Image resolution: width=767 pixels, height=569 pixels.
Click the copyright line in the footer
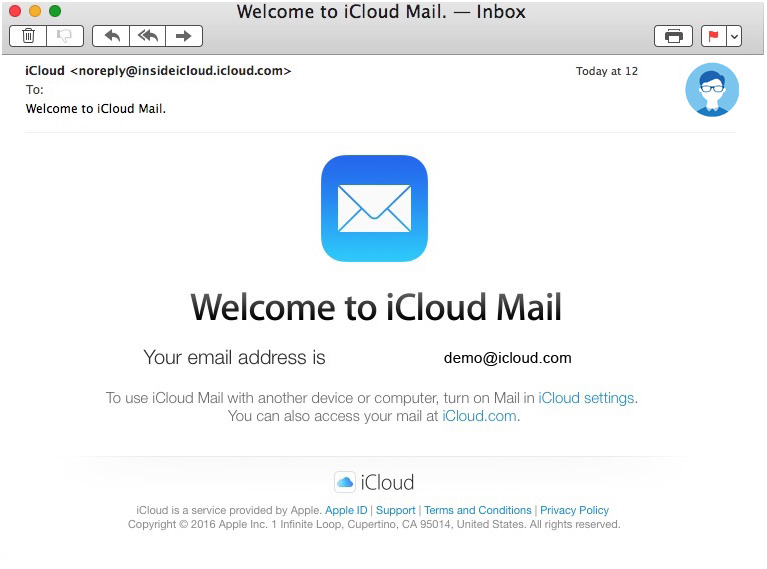(374, 524)
